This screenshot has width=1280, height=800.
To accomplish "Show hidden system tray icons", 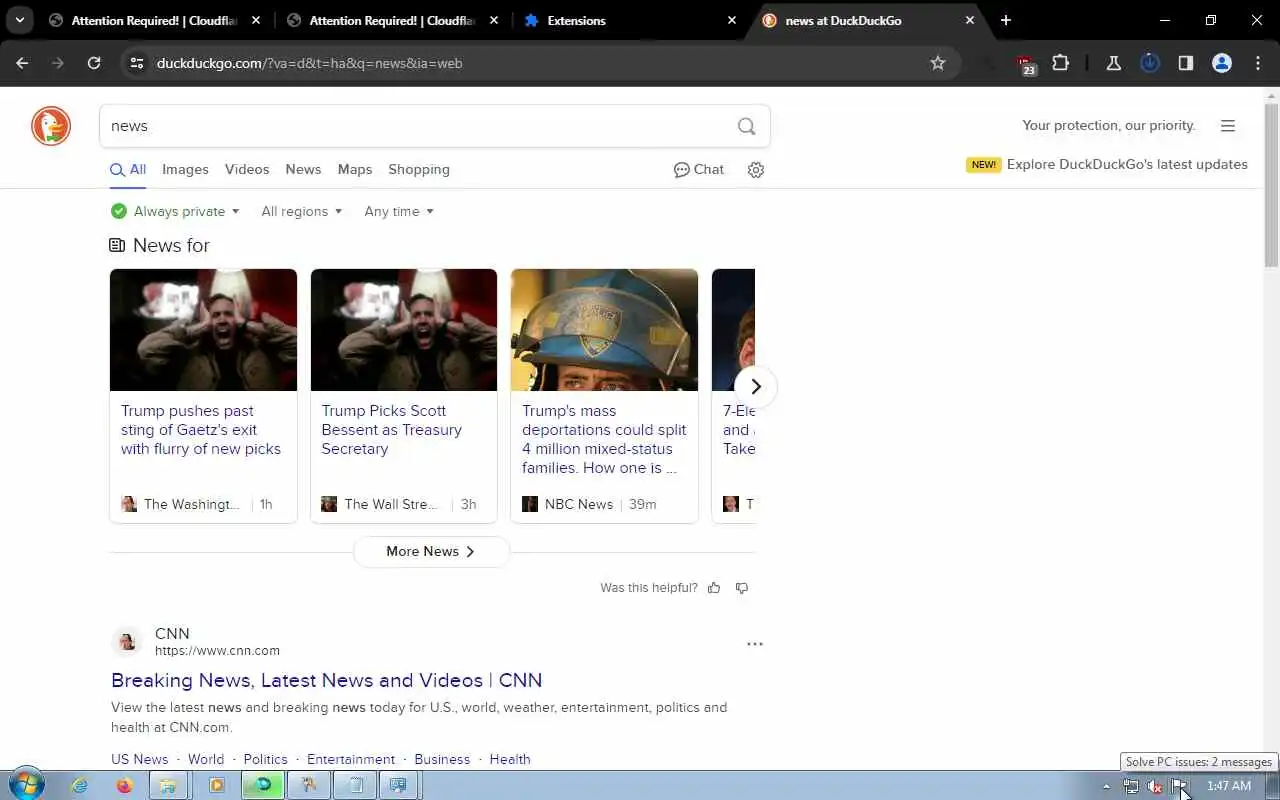I will [x=1106, y=786].
